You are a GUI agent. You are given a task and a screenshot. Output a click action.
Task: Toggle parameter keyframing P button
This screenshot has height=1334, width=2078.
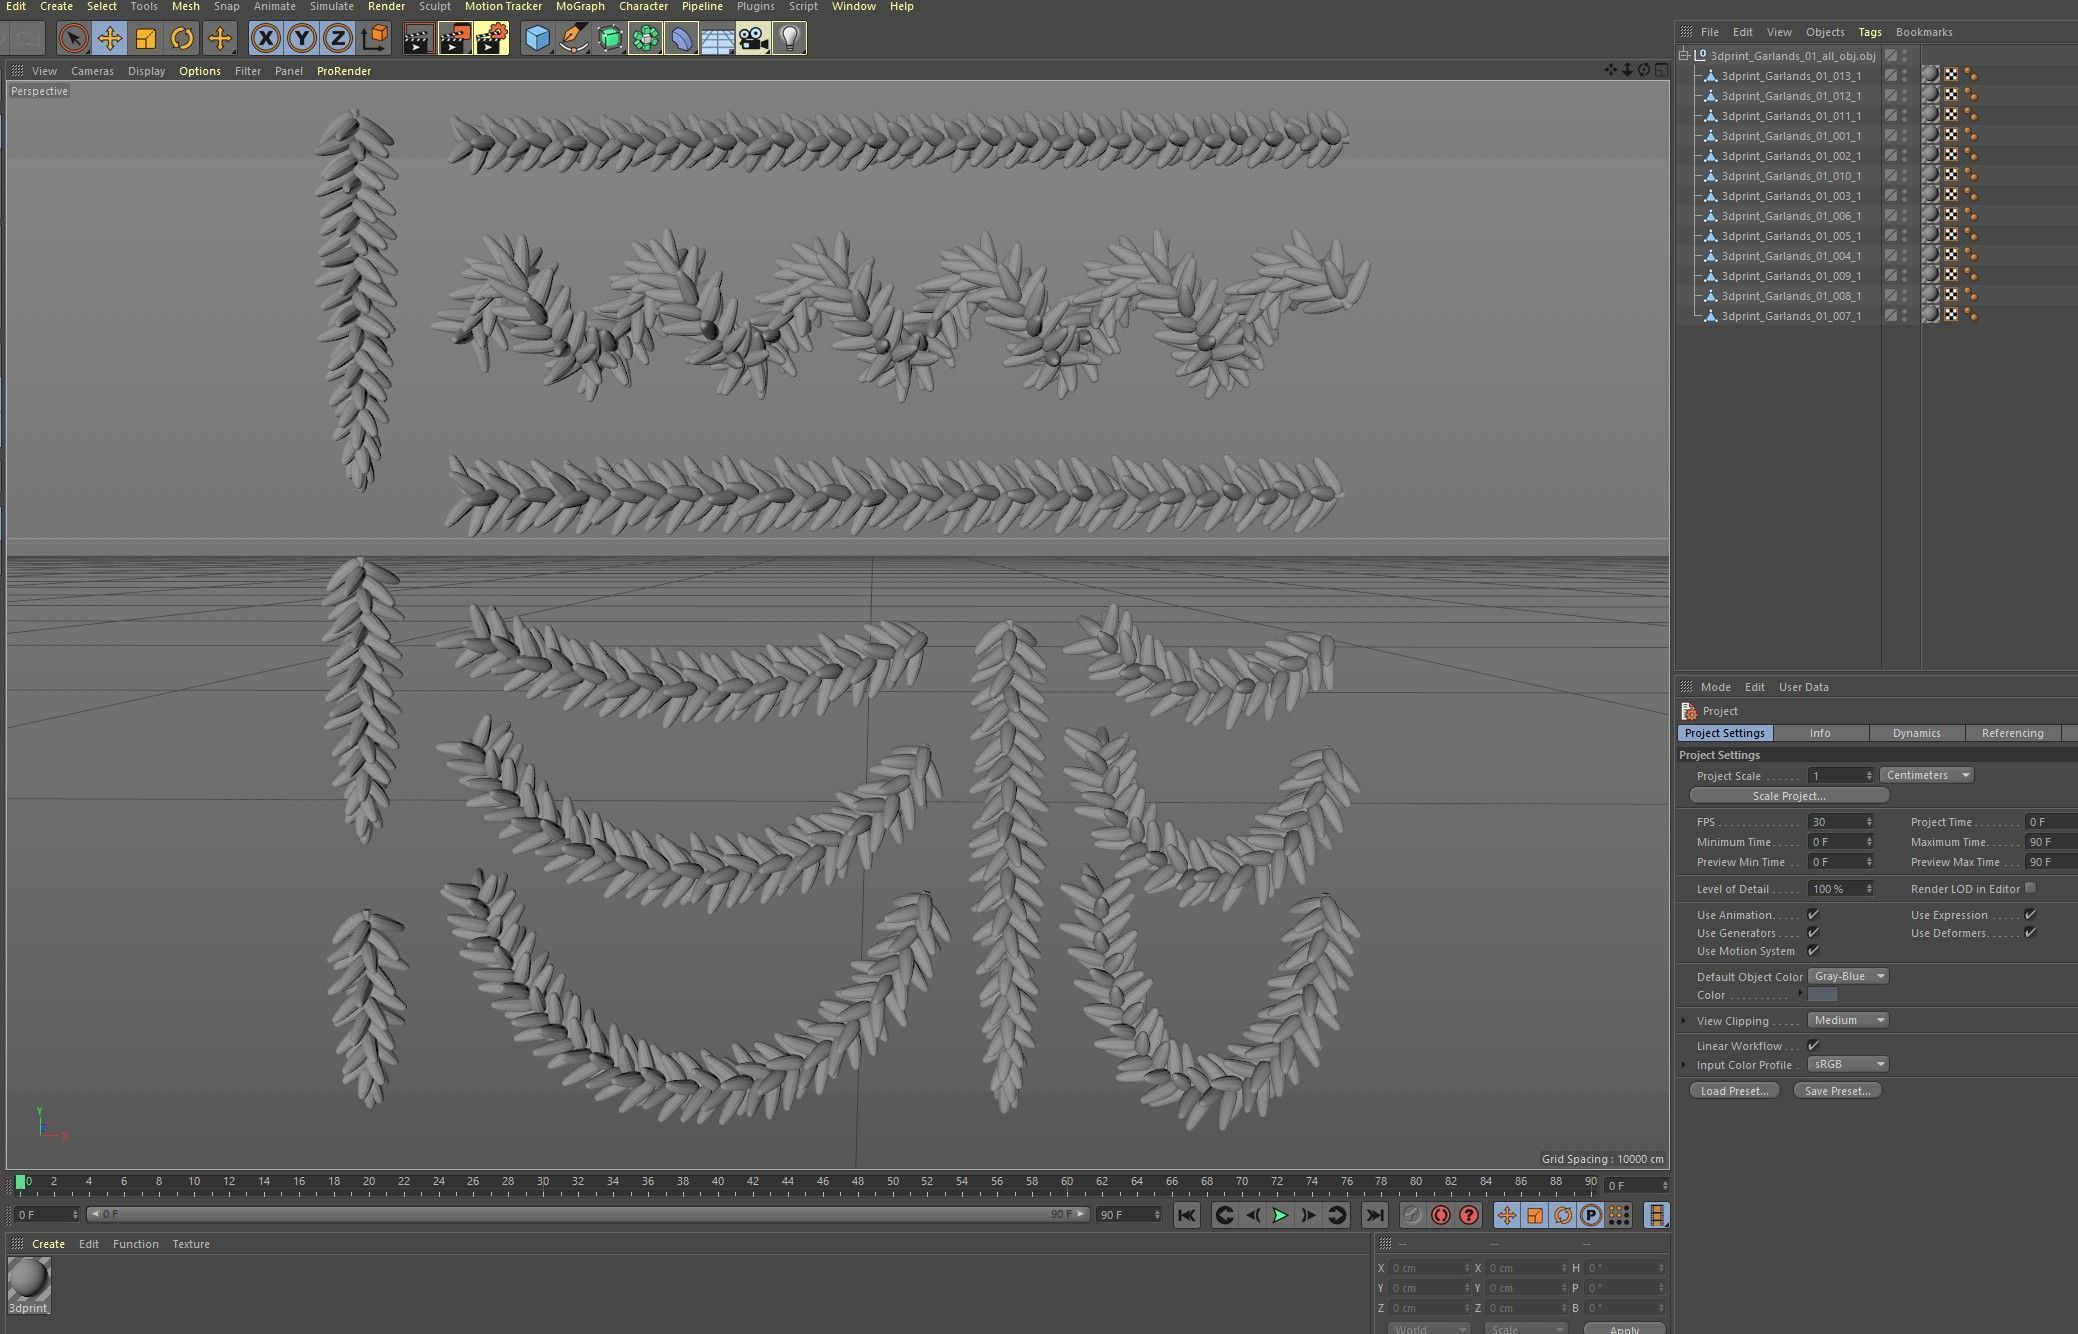pos(1590,1215)
